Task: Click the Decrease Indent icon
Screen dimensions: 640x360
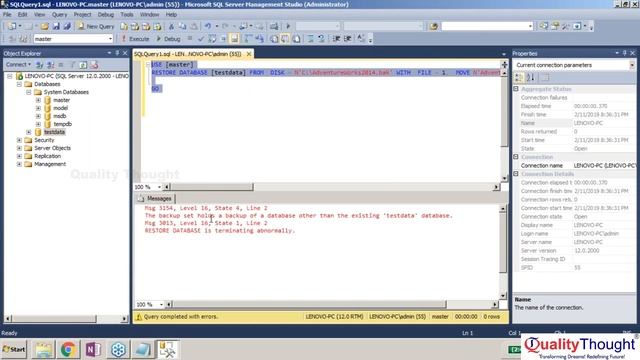Action: click(x=336, y=39)
